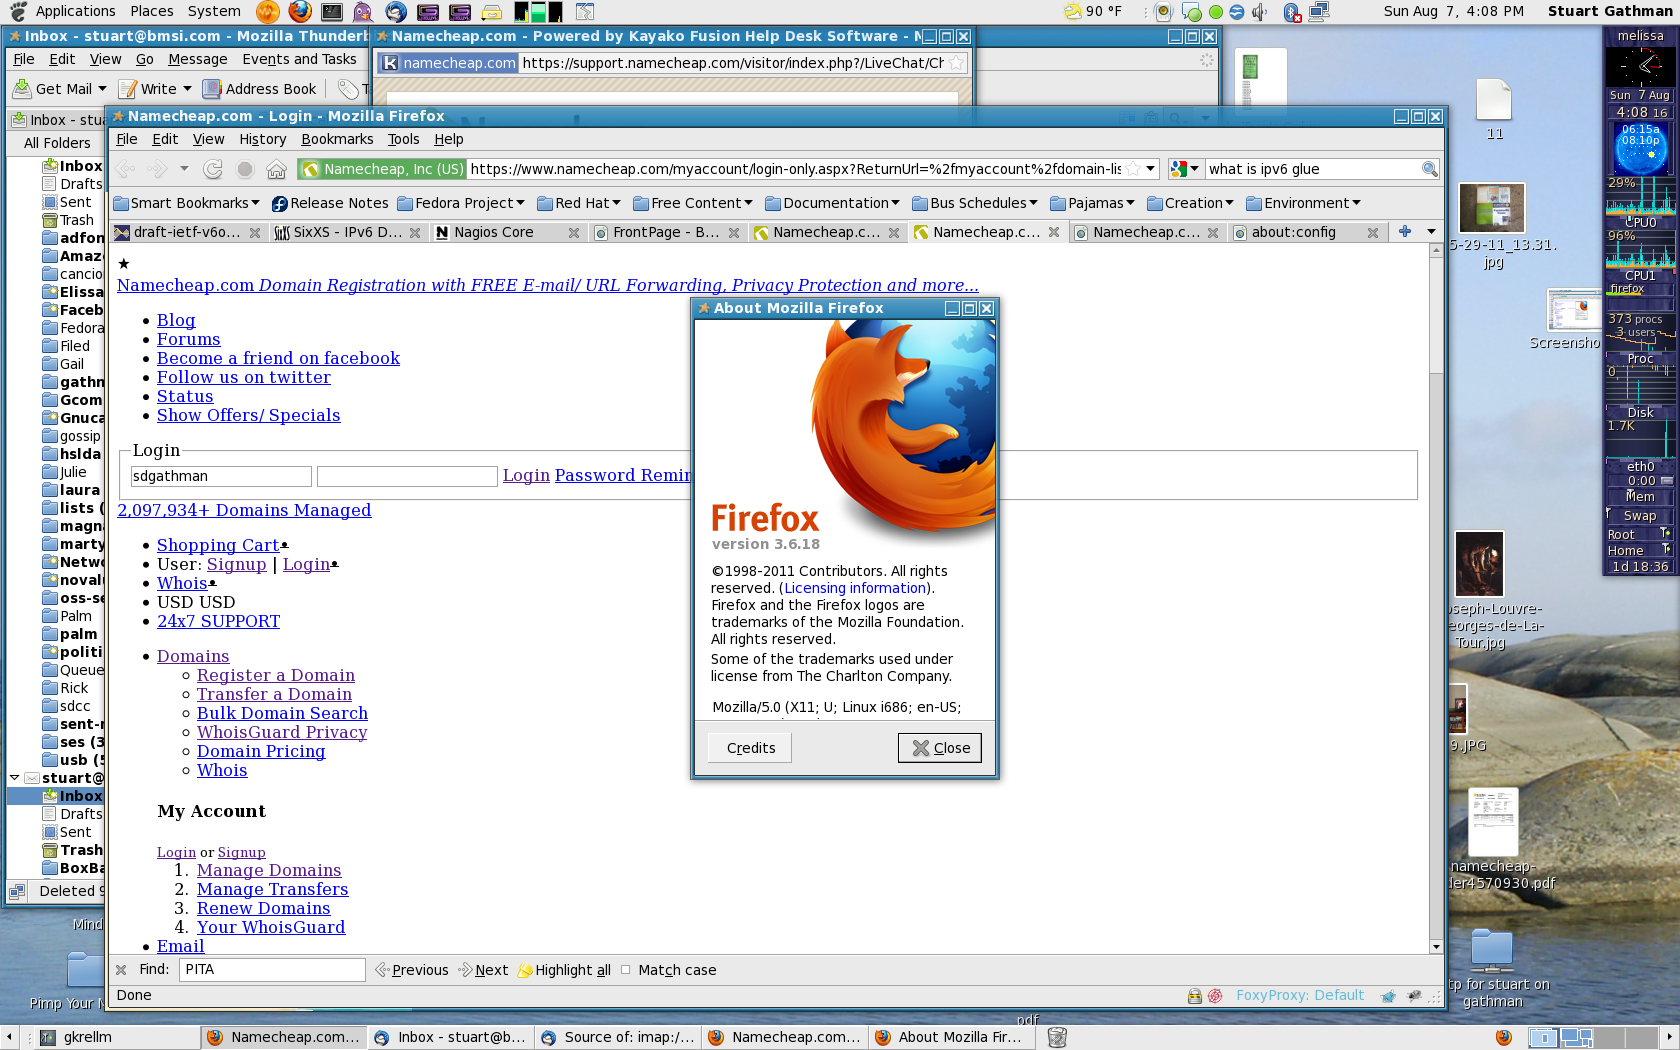Click the bookmark star in URL bar

pos(1133,169)
